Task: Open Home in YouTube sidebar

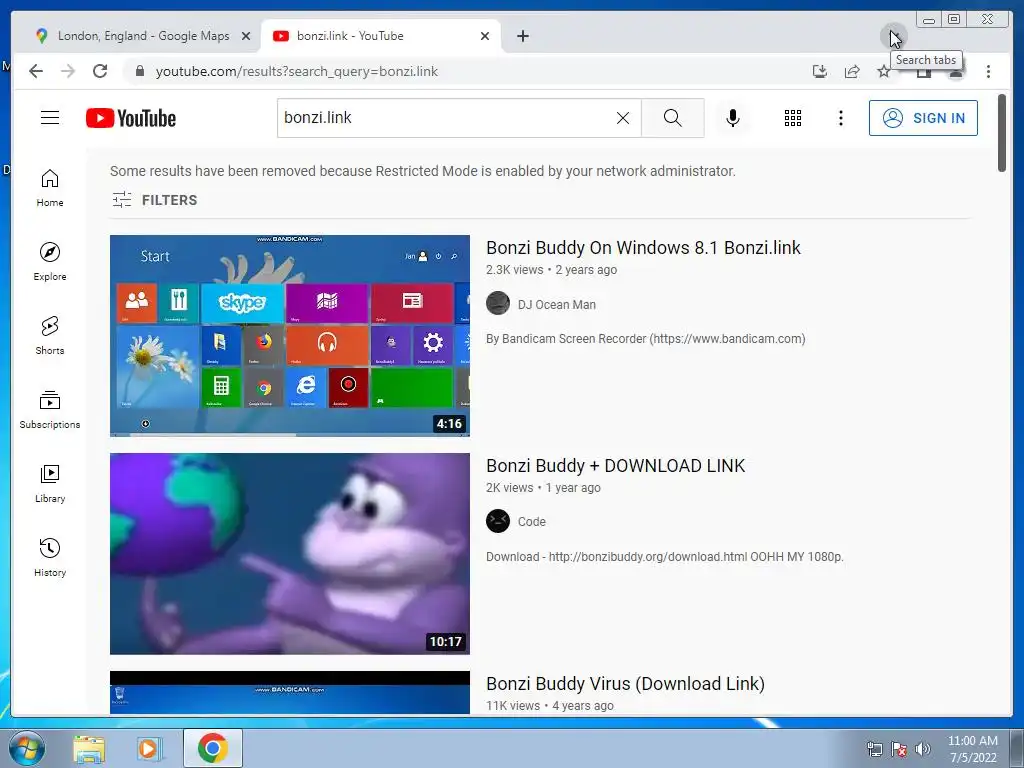Action: [50, 188]
